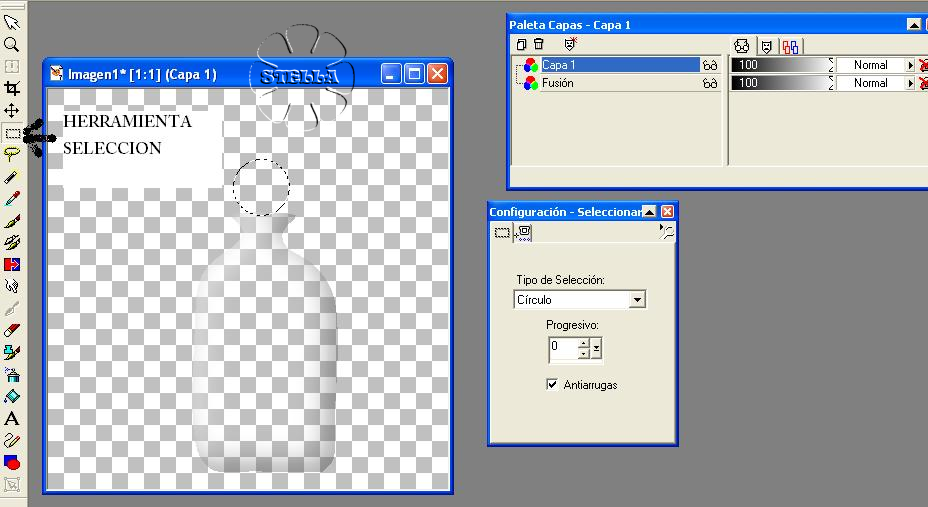928x507 pixels.
Task: Select the Magic Wand tool
Action: tap(12, 176)
